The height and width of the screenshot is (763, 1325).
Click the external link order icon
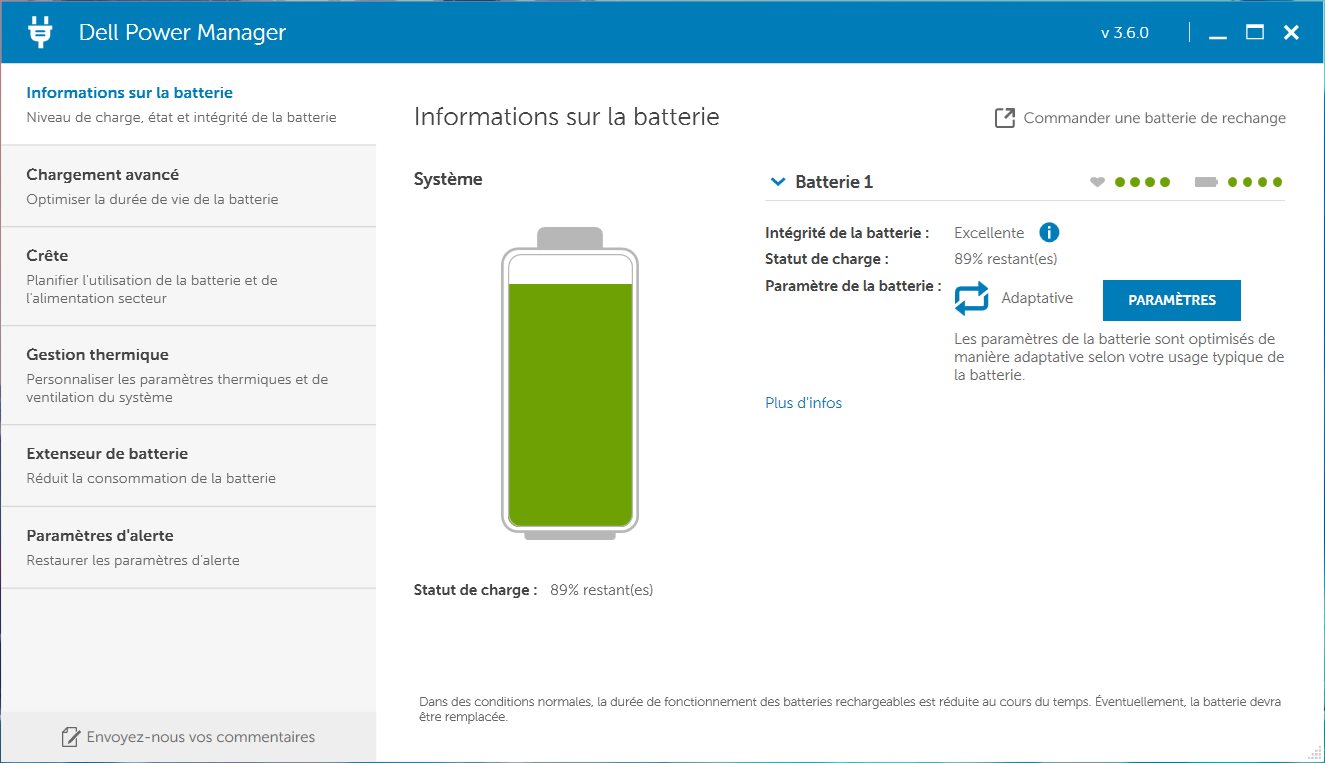[1004, 118]
